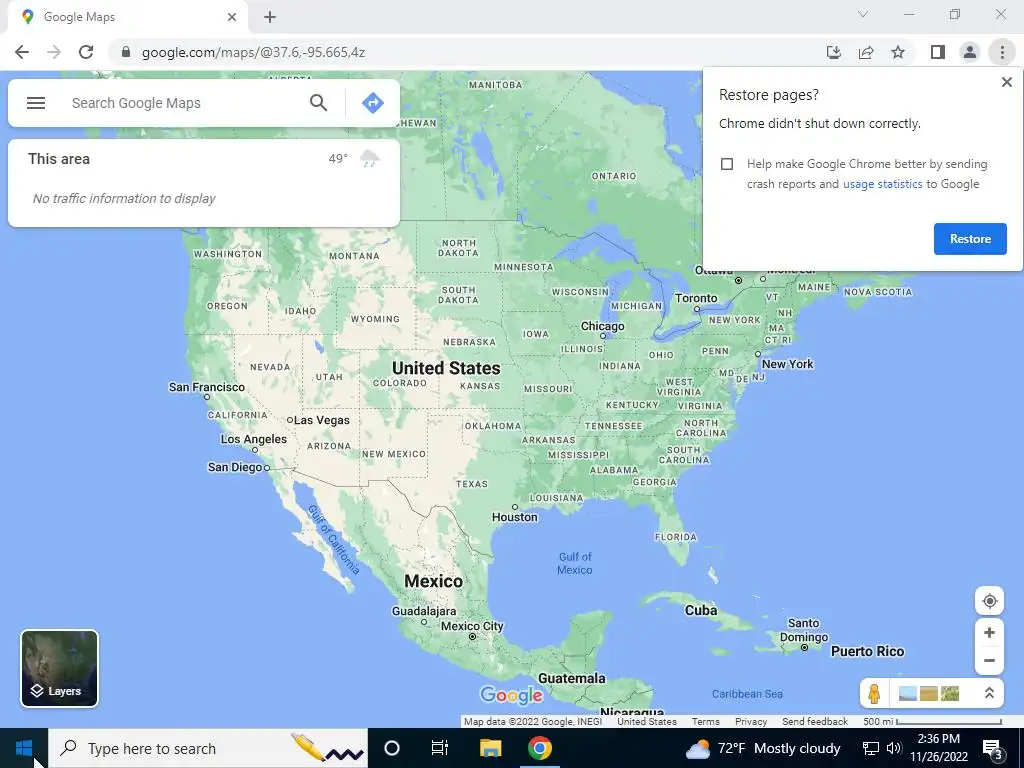Open the Google Maps hamburger menu
The width and height of the screenshot is (1024, 768).
(x=36, y=103)
